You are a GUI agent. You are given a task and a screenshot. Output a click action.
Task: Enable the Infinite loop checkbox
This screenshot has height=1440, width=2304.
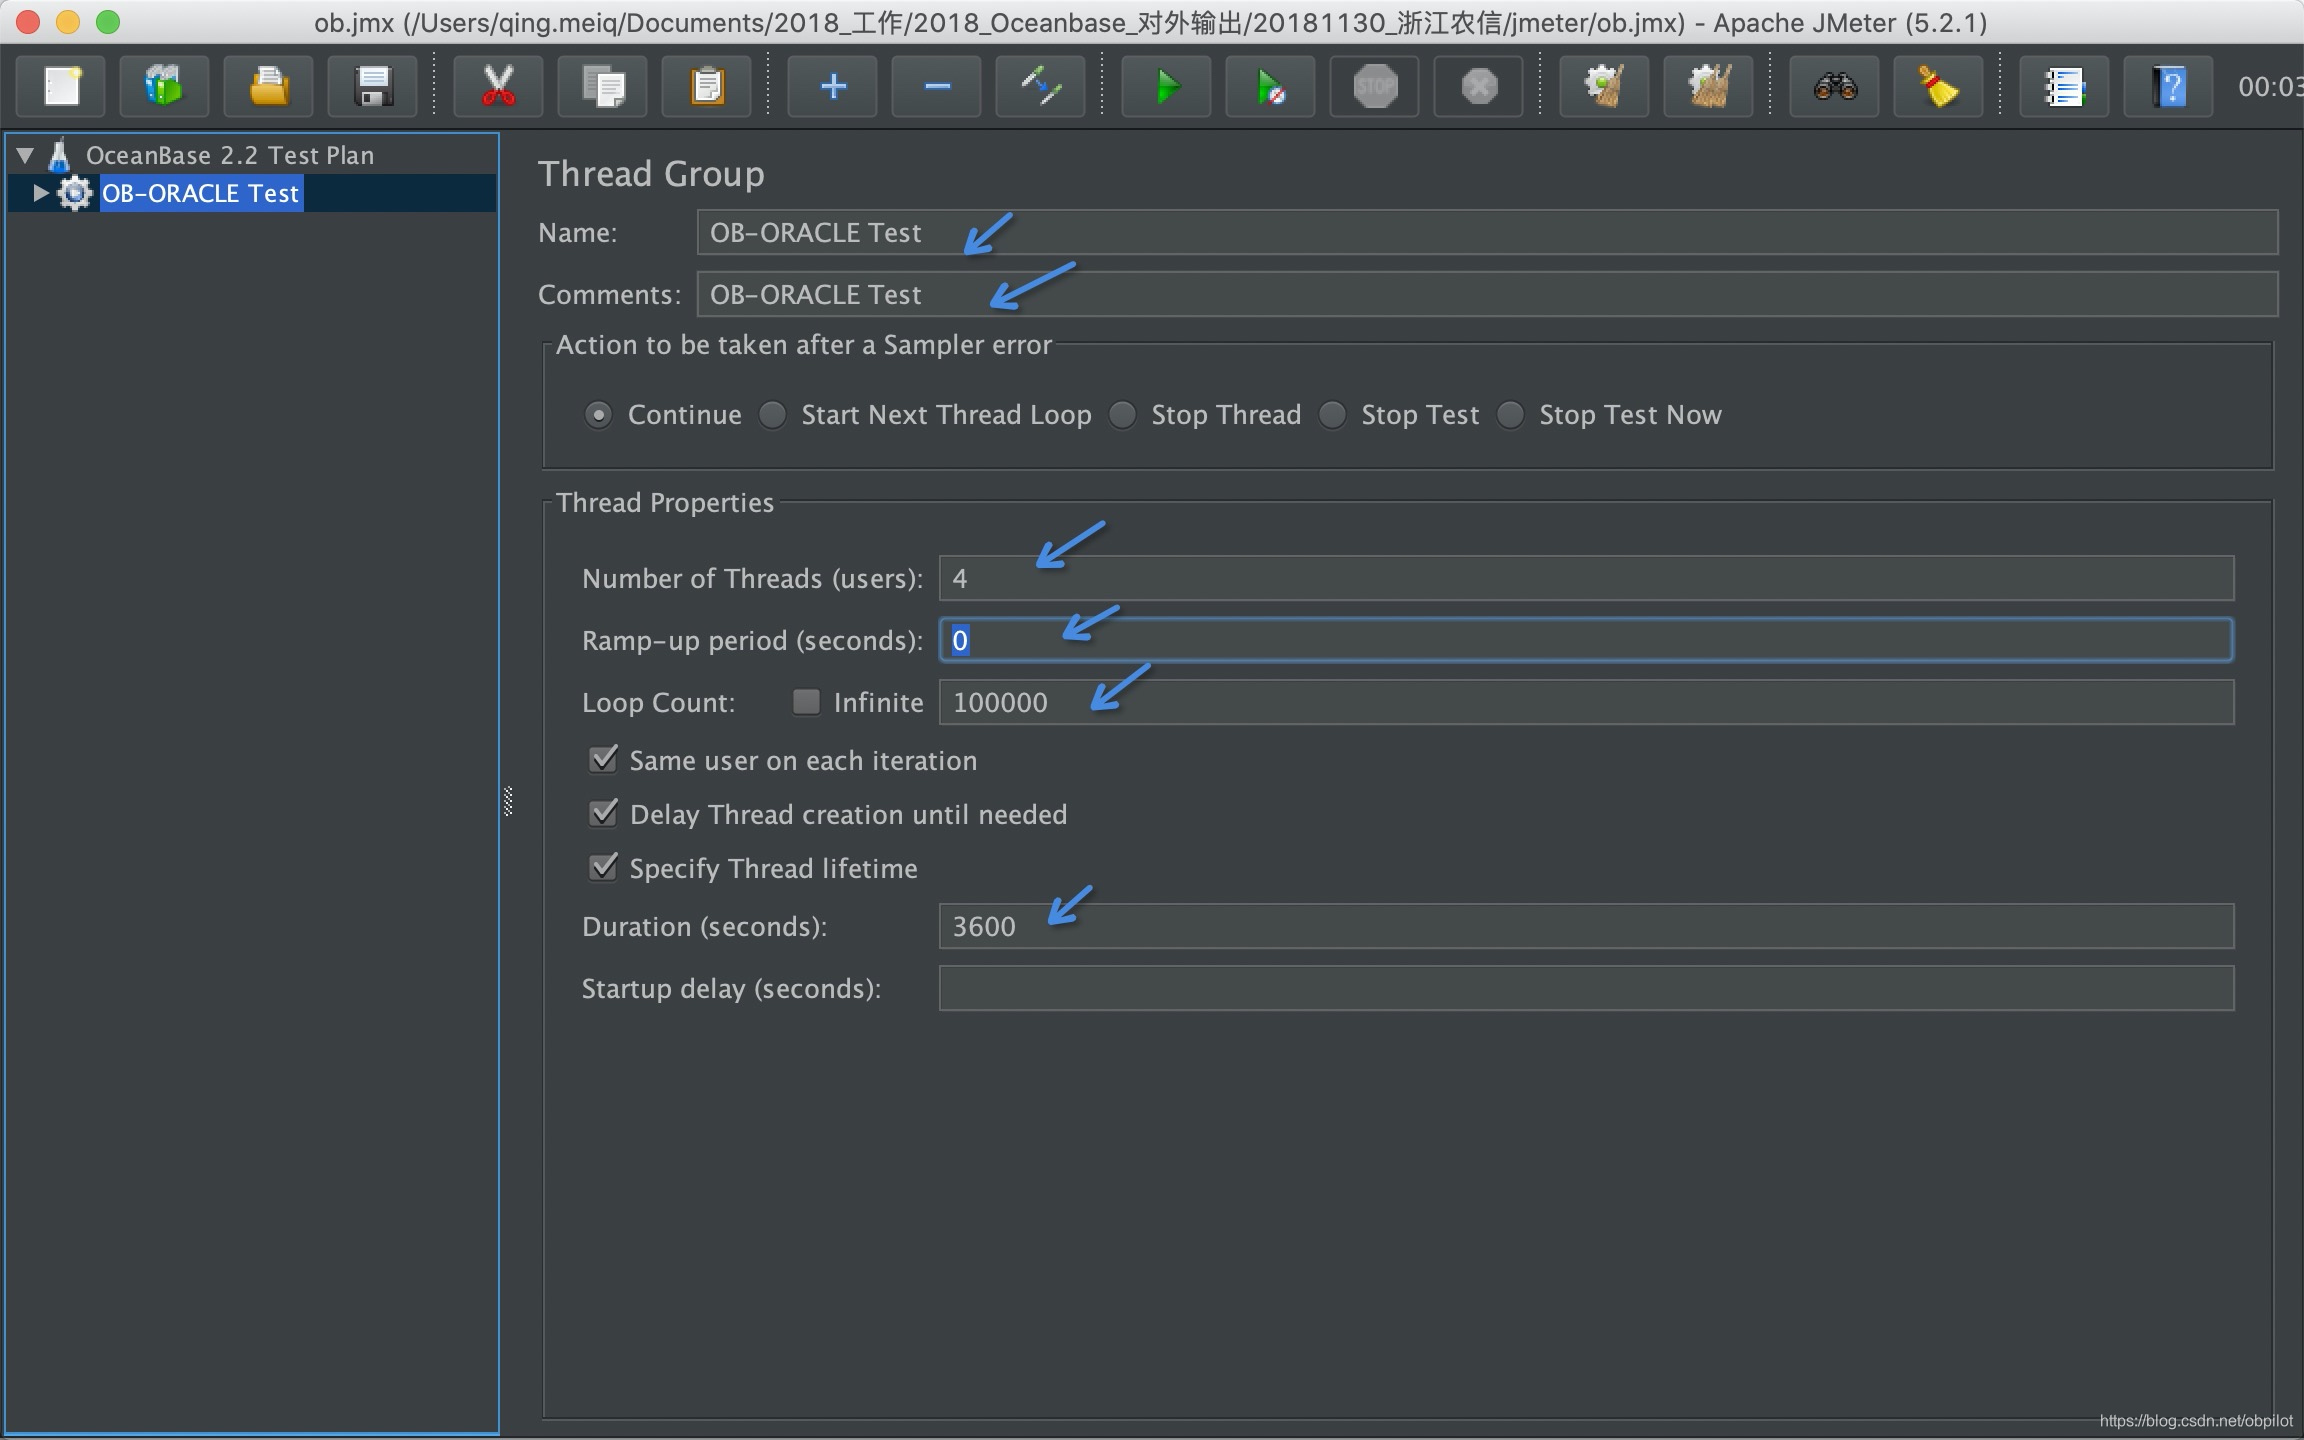pos(806,702)
